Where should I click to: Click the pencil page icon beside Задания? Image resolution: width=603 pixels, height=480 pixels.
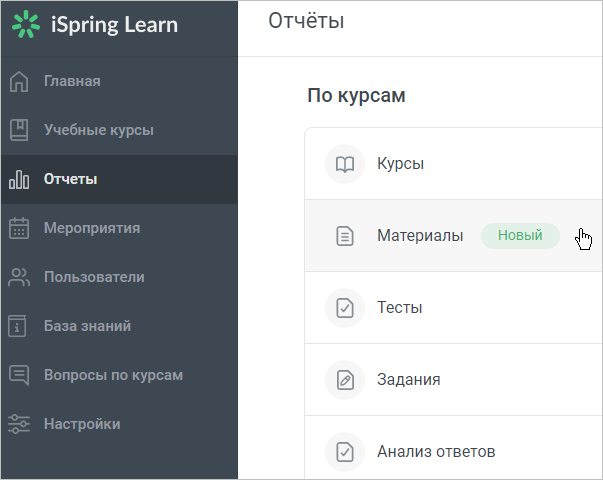[x=345, y=380]
